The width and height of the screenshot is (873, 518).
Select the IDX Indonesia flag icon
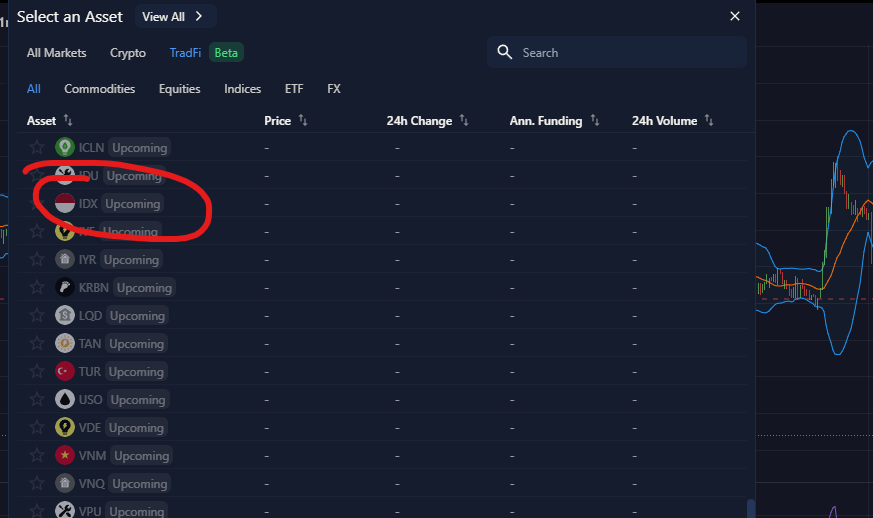tap(65, 203)
